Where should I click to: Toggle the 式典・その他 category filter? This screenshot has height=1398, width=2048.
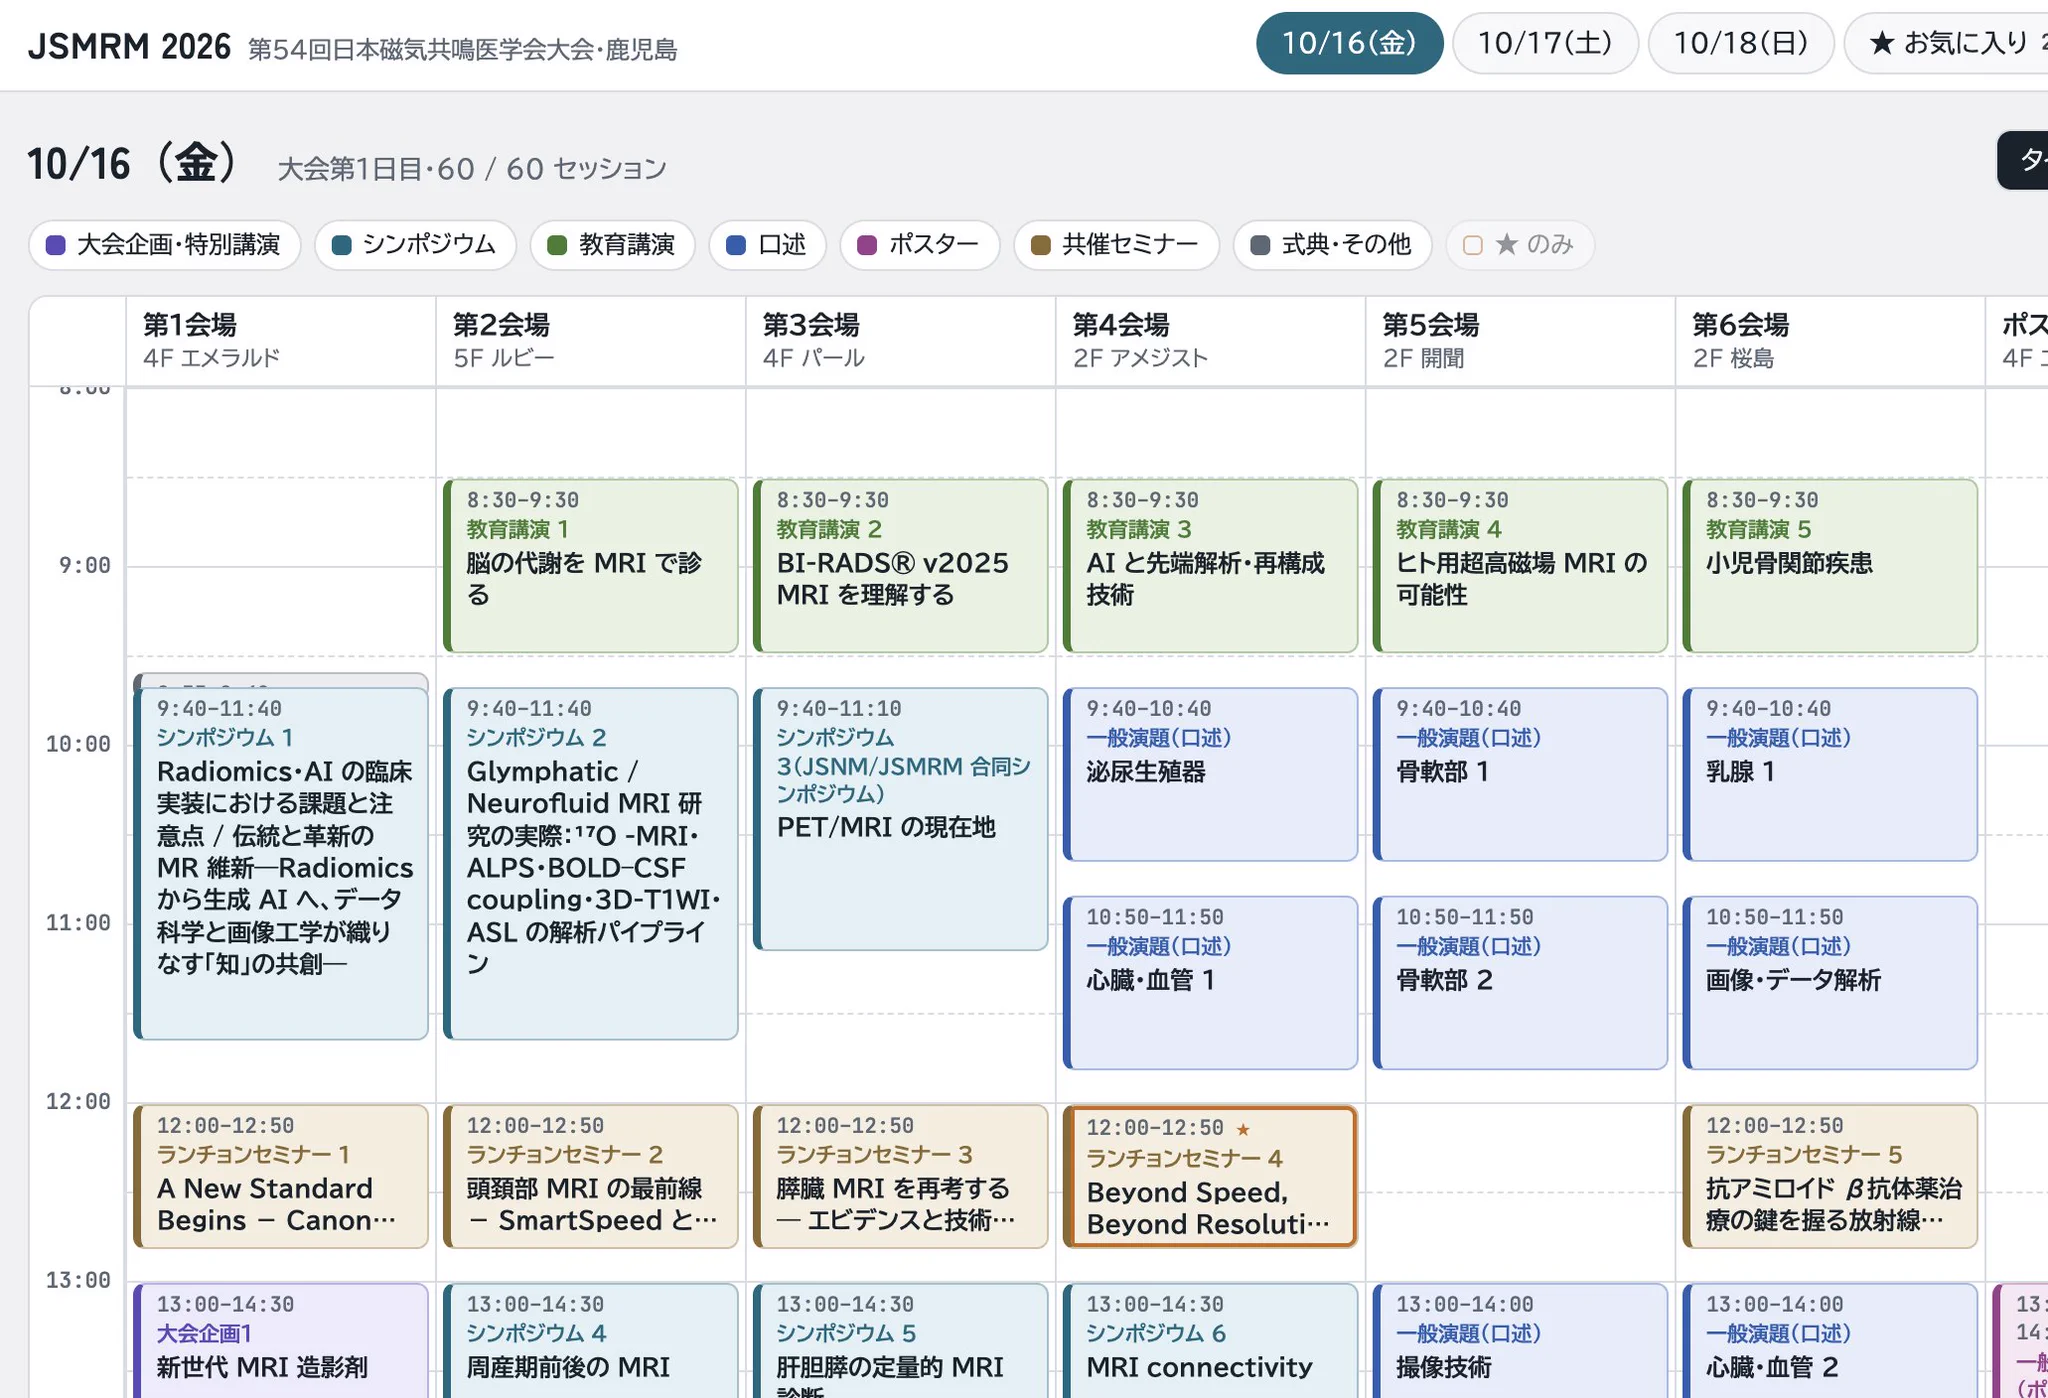pyautogui.click(x=1332, y=245)
